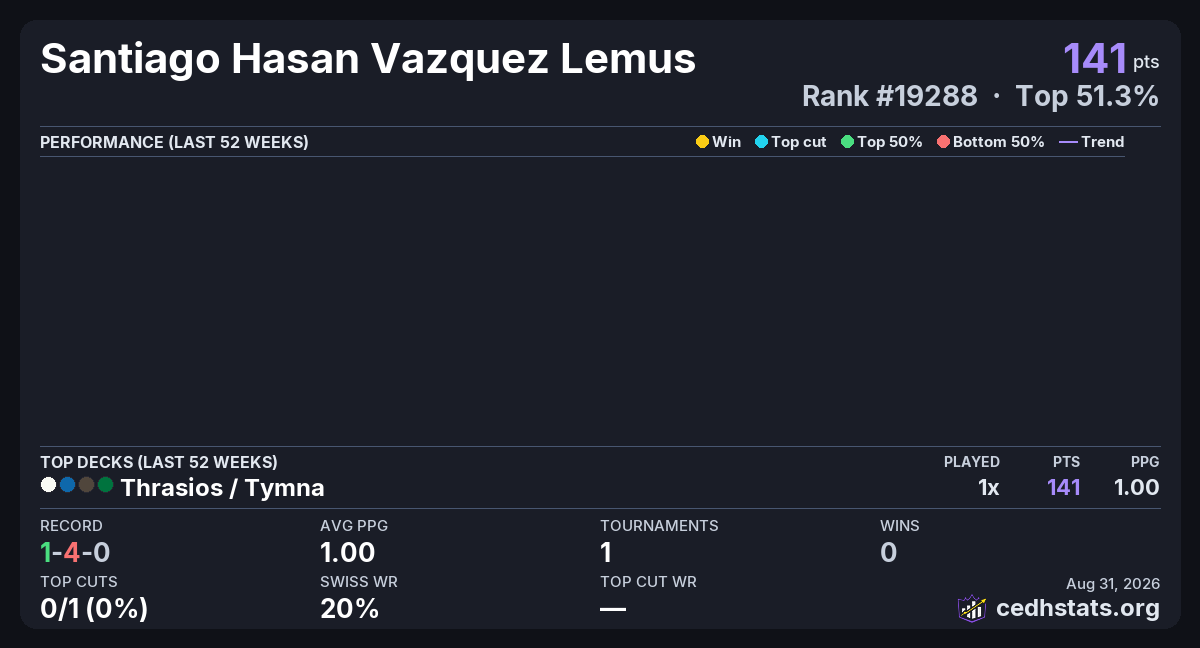Click the Aug 31, 2026 date
The height and width of the screenshot is (648, 1200).
pos(1113,583)
